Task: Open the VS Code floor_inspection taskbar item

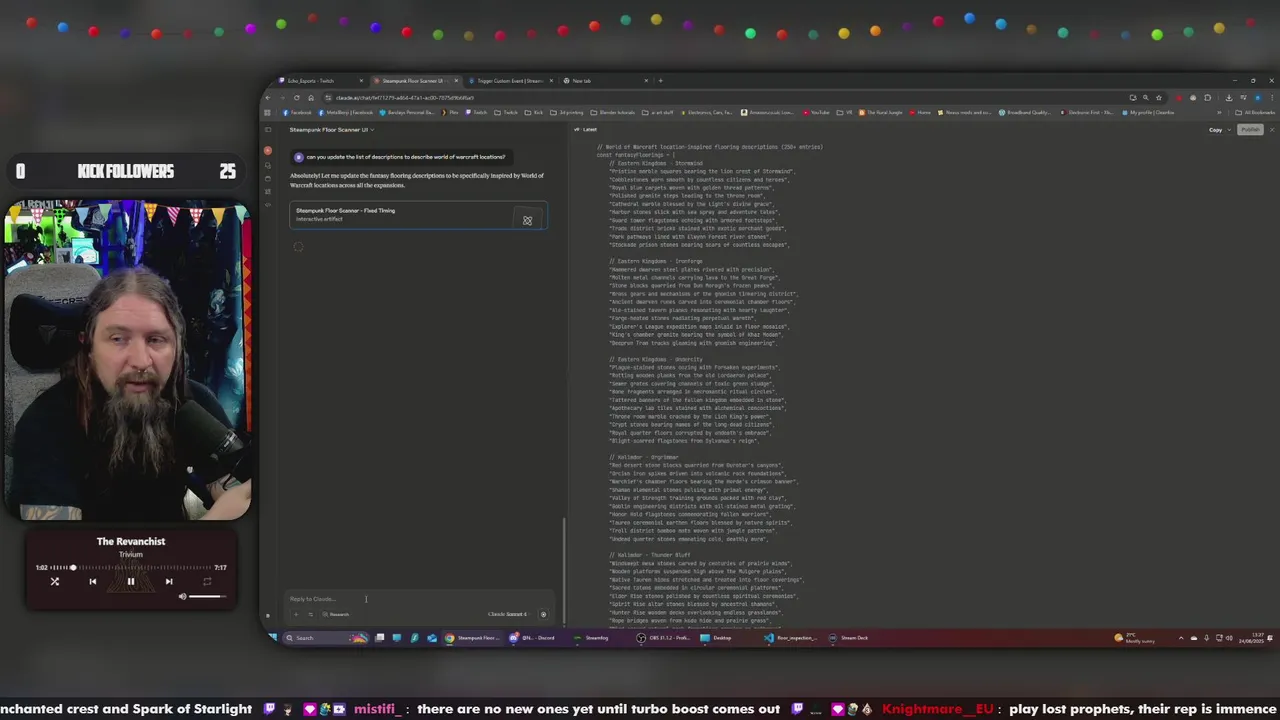Action: point(791,637)
